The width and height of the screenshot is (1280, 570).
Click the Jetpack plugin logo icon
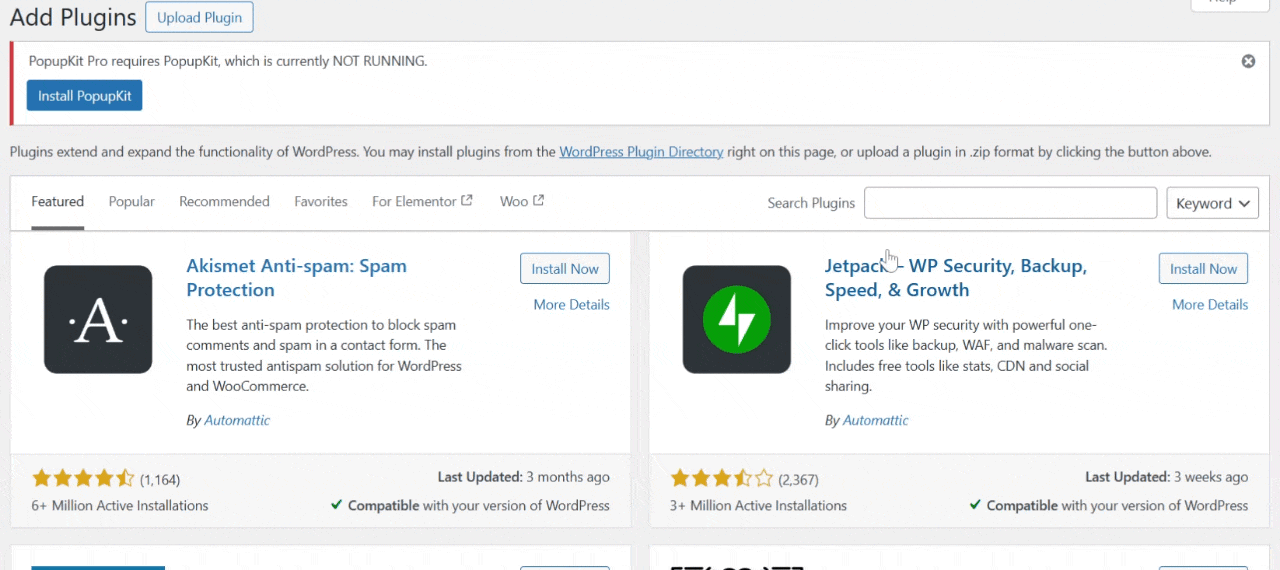coord(737,319)
